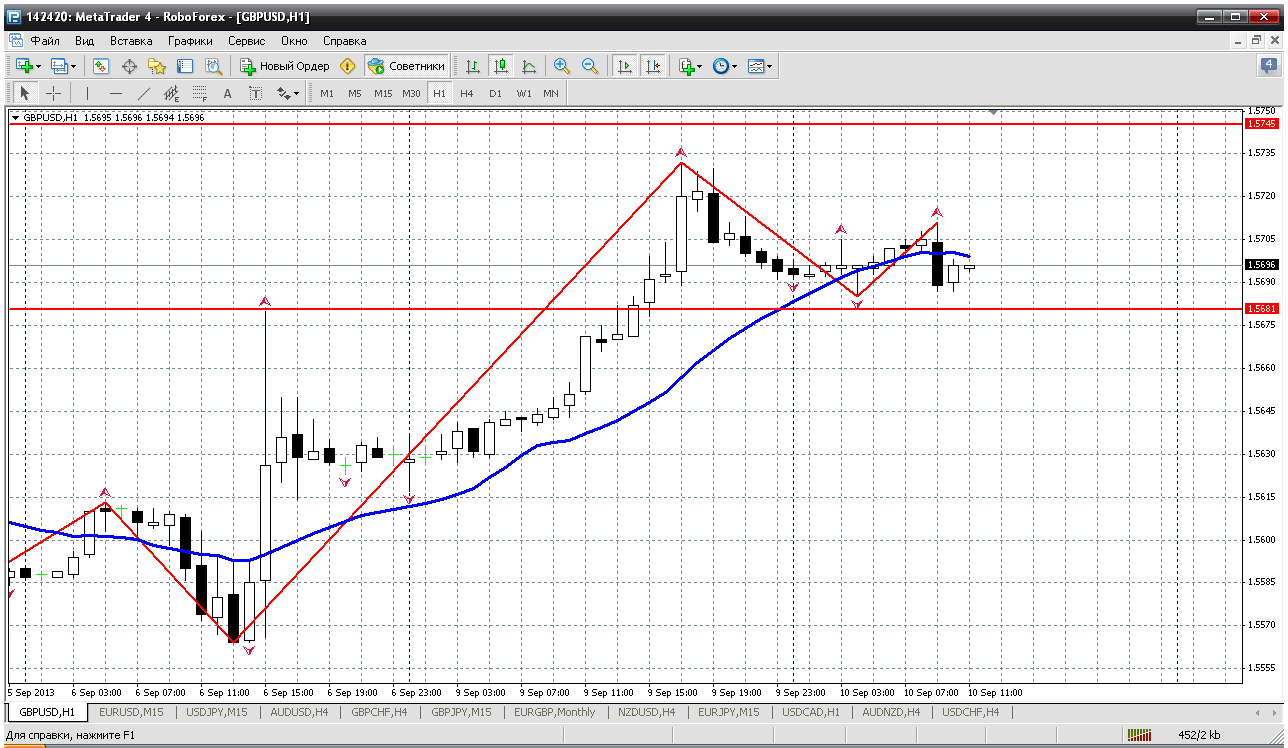Click the 1.5745 red price level label

pos(1262,123)
